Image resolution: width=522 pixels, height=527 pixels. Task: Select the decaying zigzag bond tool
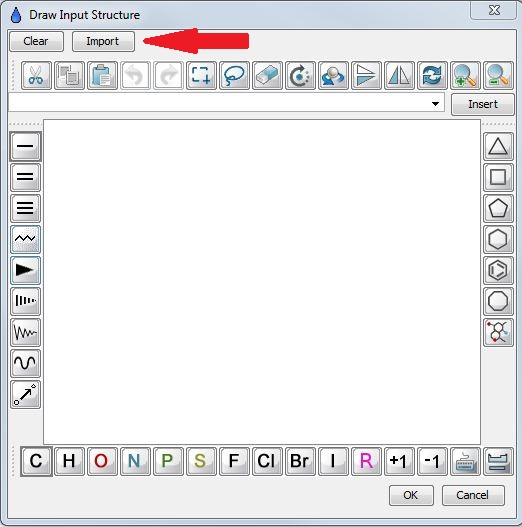pos(26,332)
